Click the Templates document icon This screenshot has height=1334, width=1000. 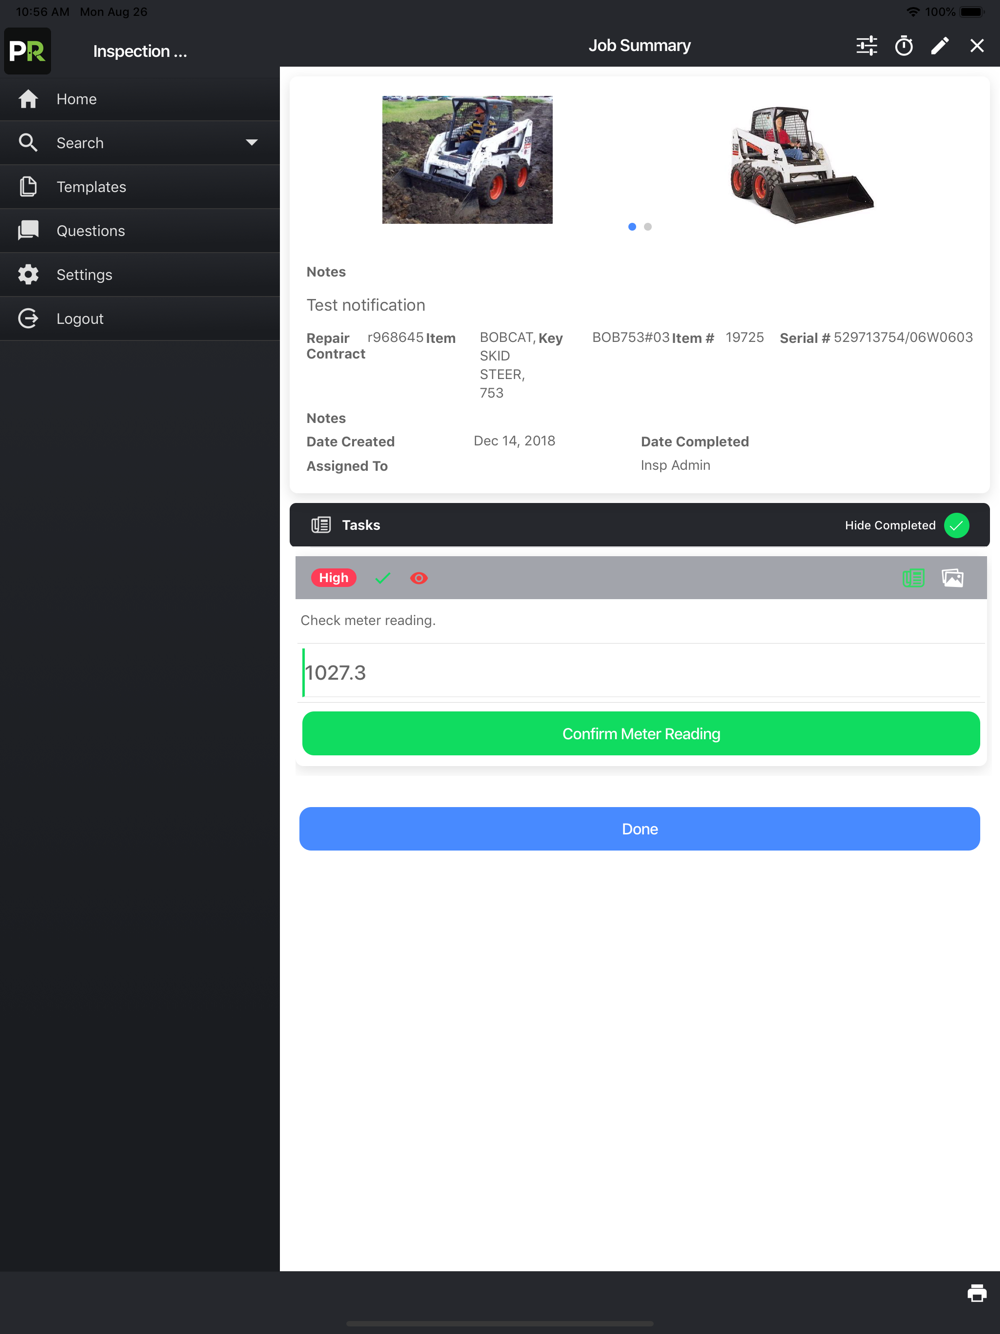tap(28, 187)
